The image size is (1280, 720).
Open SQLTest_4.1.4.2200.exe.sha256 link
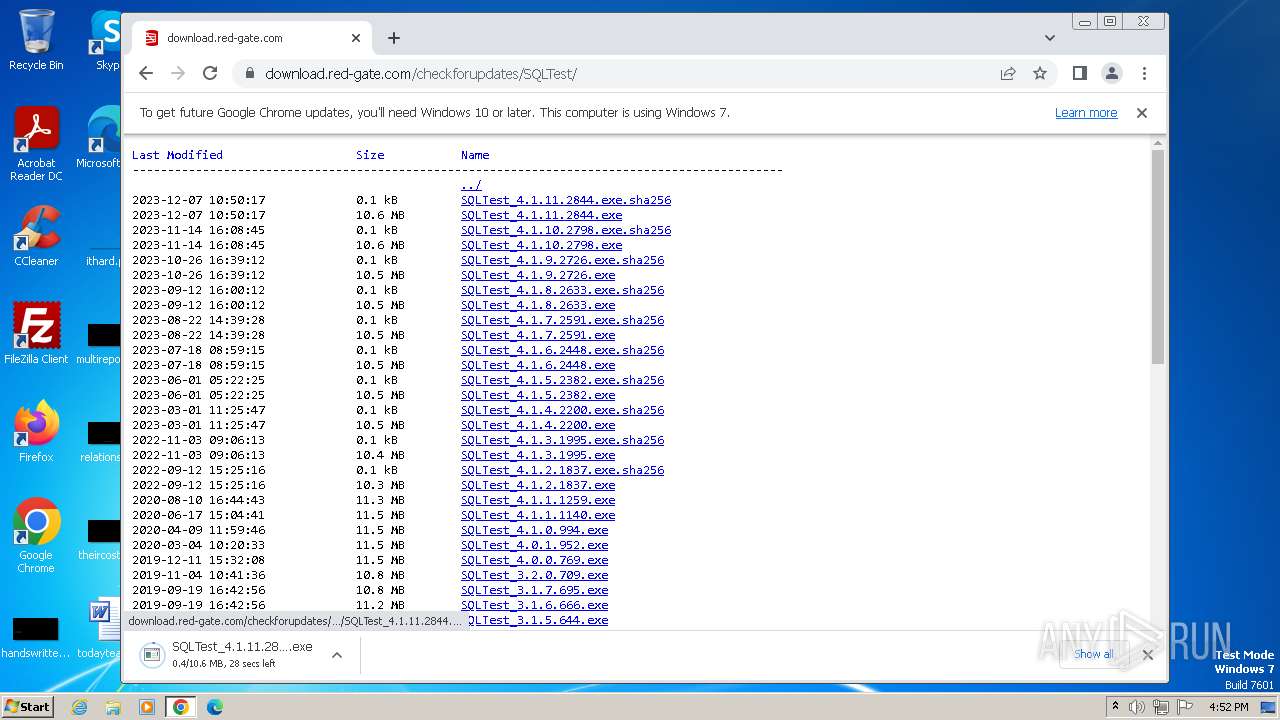562,410
